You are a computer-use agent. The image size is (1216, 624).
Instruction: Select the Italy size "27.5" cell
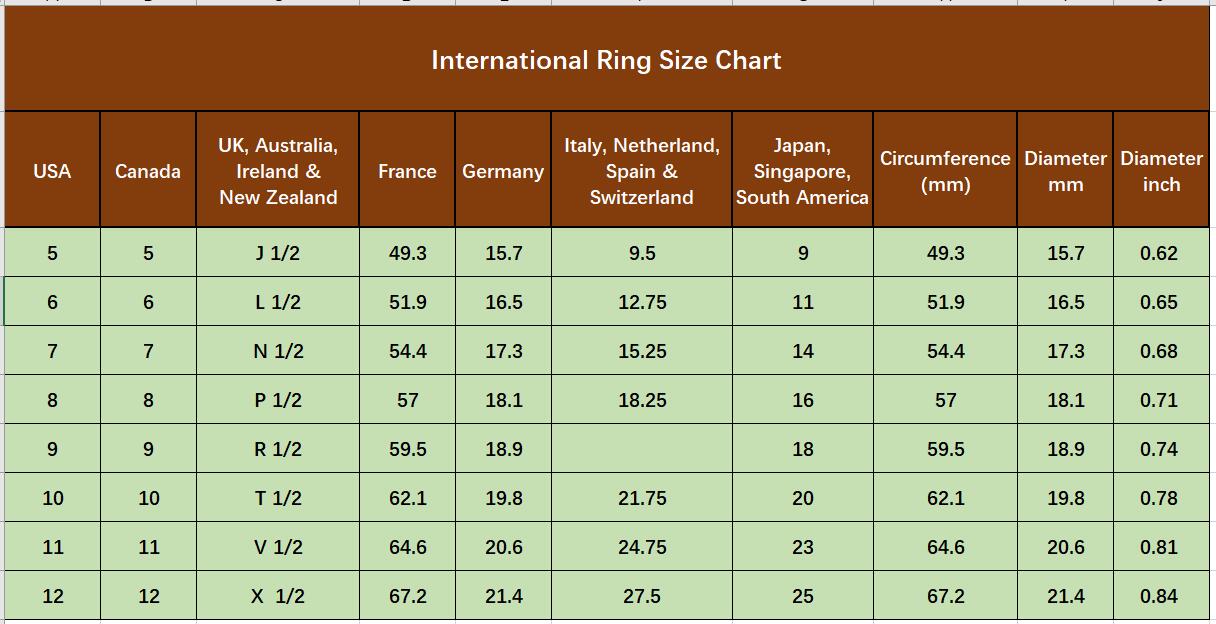(641, 596)
